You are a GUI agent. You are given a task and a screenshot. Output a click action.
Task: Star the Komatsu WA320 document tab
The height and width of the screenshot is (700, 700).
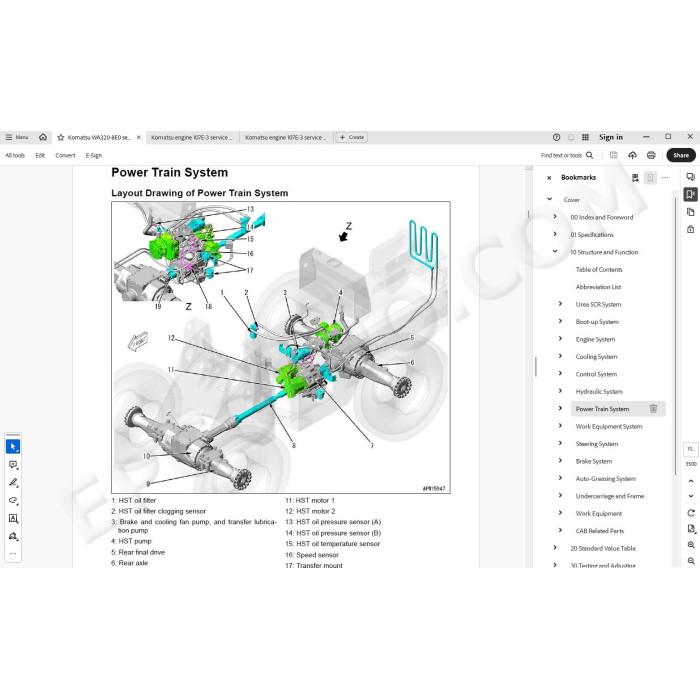(61, 138)
